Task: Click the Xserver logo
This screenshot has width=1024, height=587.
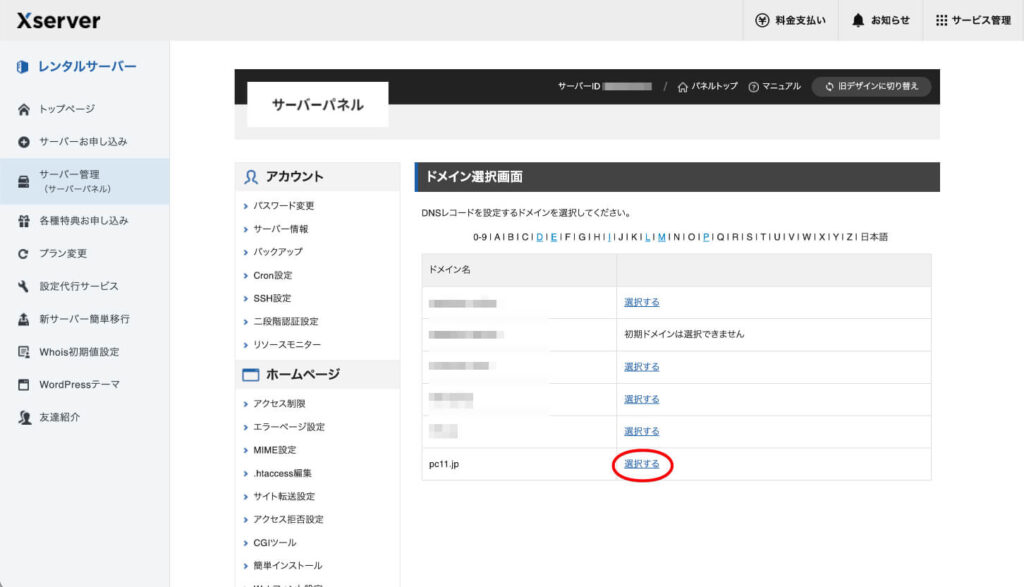Action: (58, 20)
